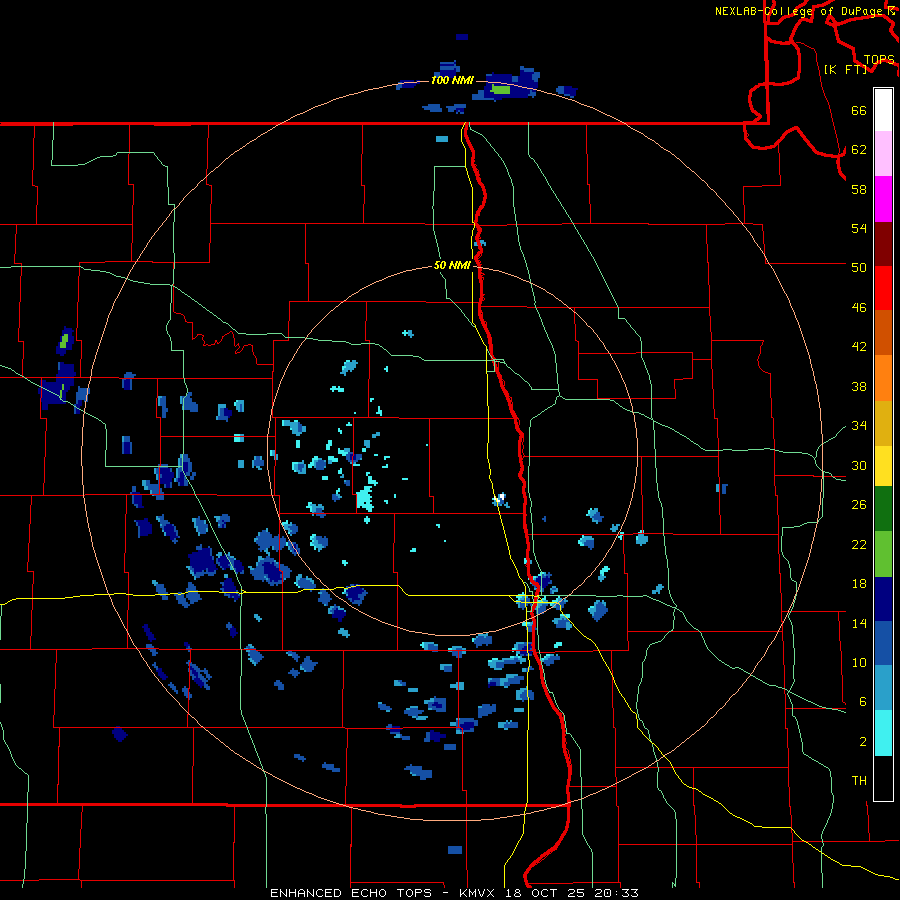The height and width of the screenshot is (900, 900).
Task: Click the "66" legend value
Action: pyautogui.click(x=859, y=110)
